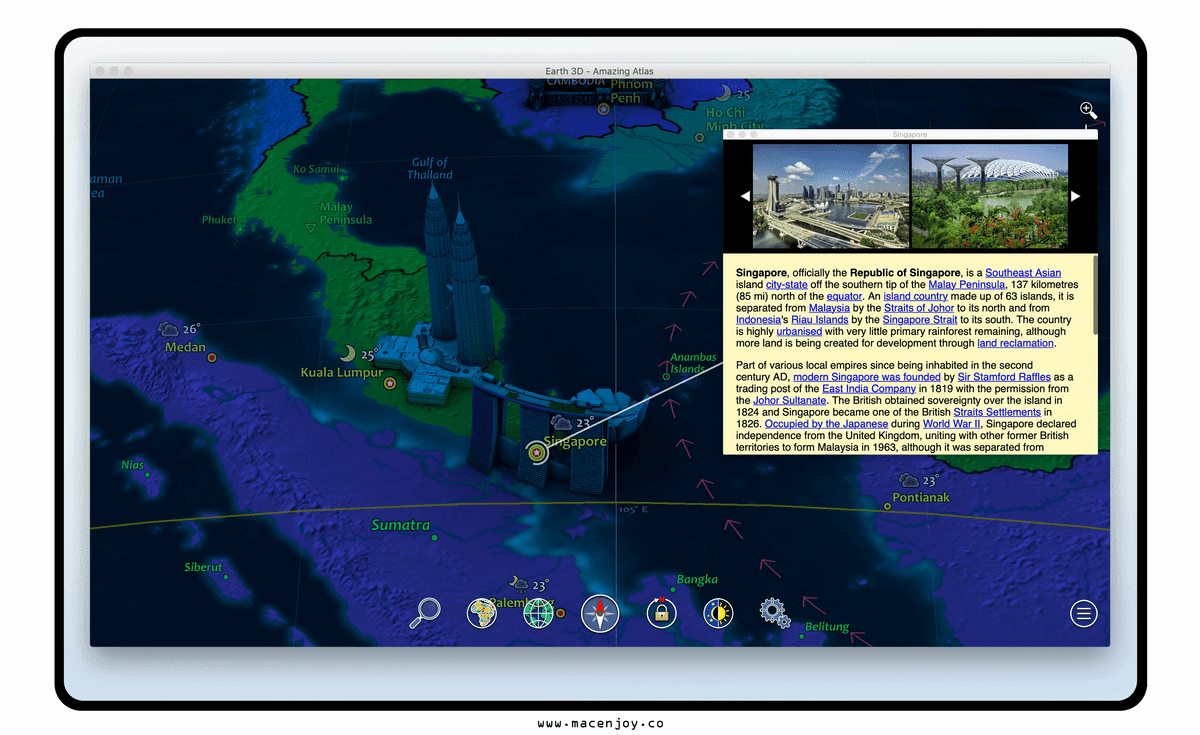Open the Sir Stamford Raffles link

(x=1004, y=377)
